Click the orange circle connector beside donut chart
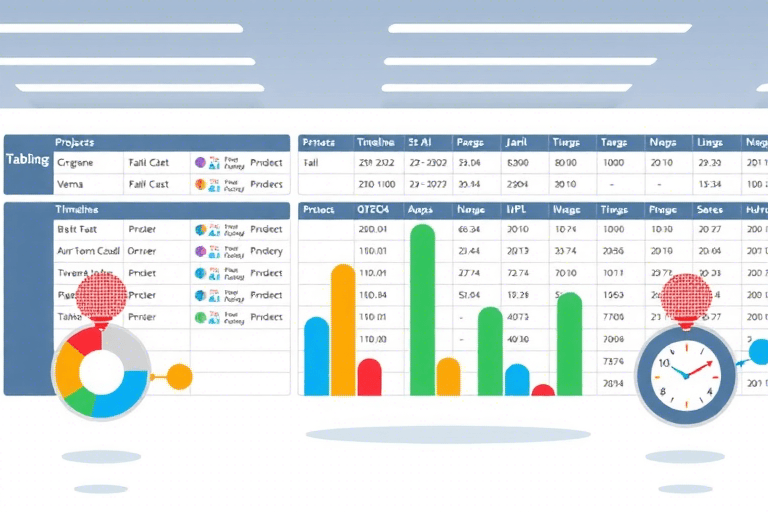Image resolution: width=768 pixels, height=512 pixels. tap(179, 377)
